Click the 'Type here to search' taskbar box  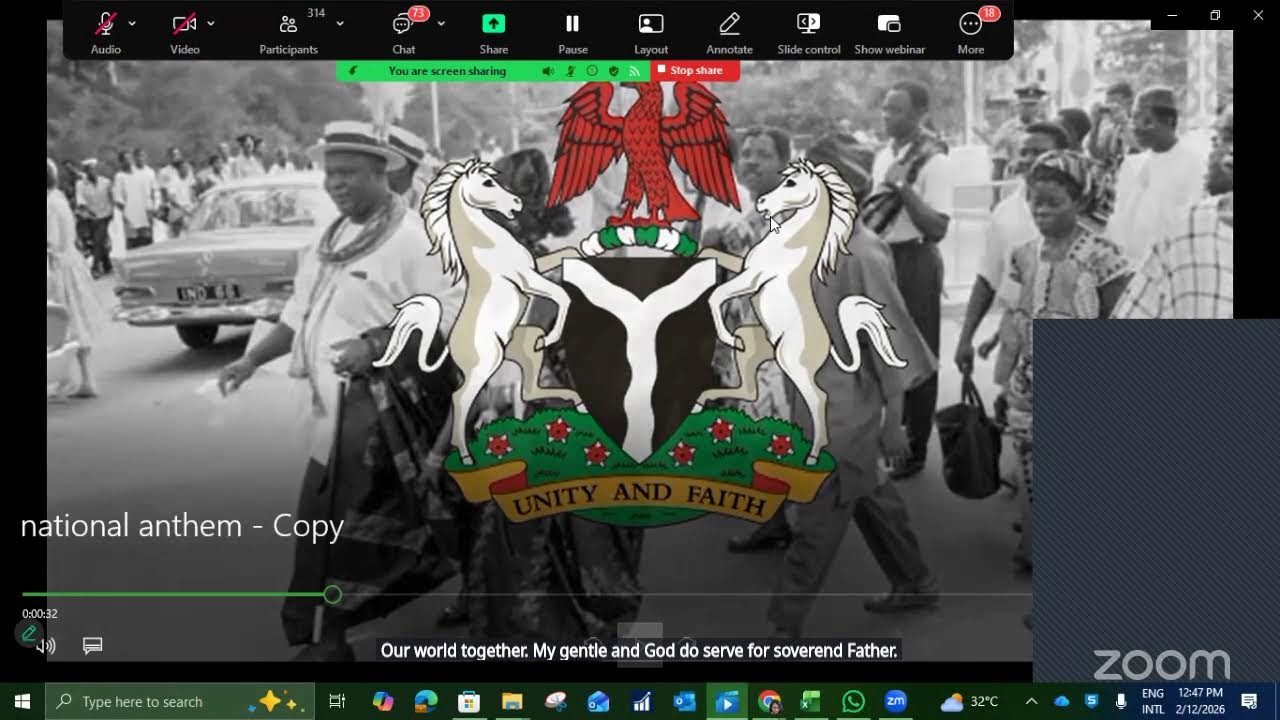click(180, 702)
